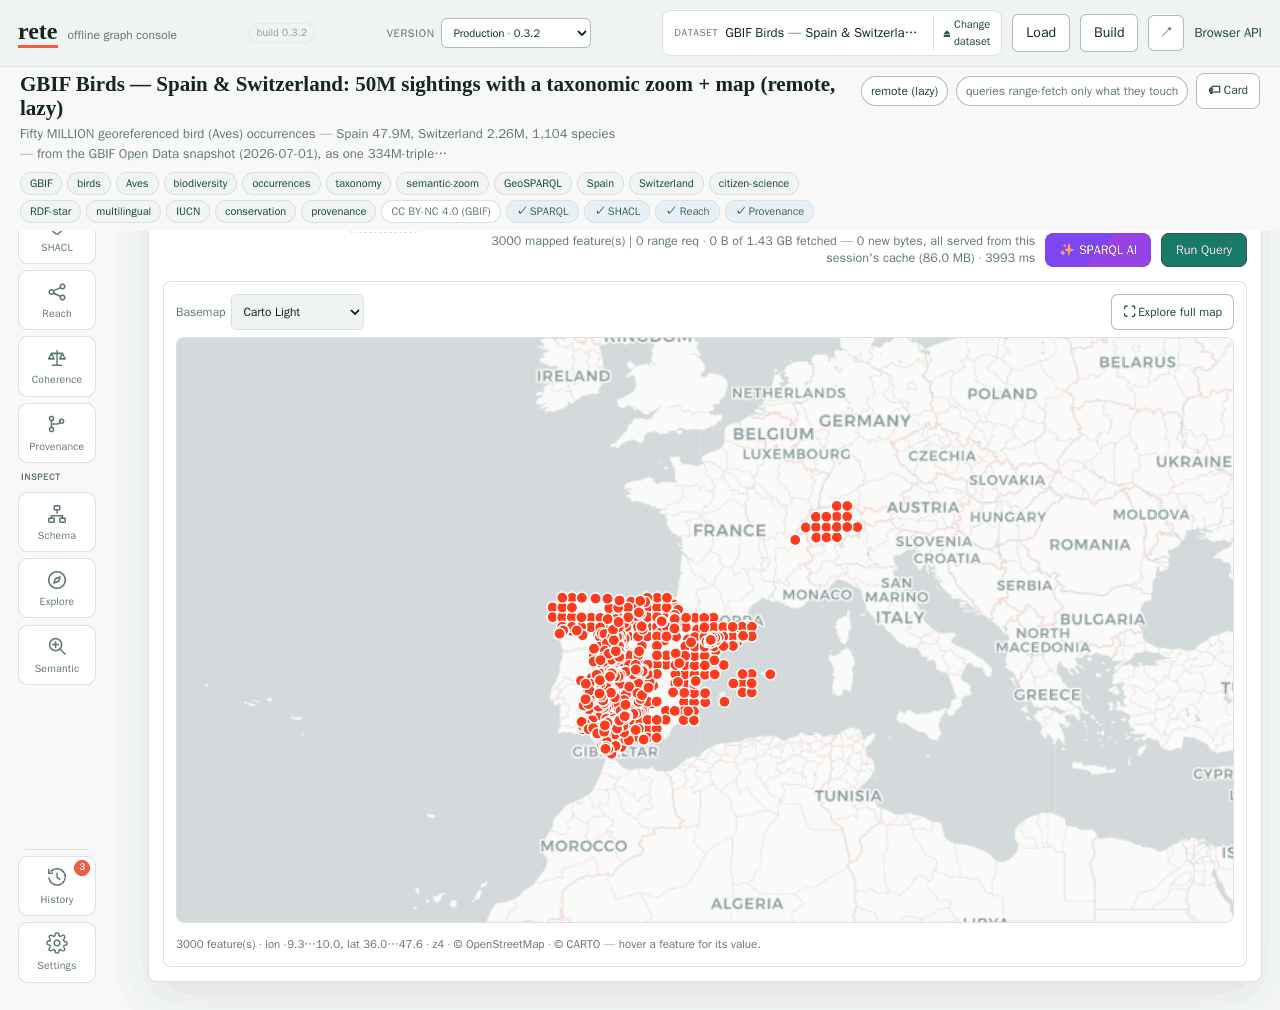The width and height of the screenshot is (1280, 1010).
Task: Open the Semantic search tool
Action: point(57,655)
